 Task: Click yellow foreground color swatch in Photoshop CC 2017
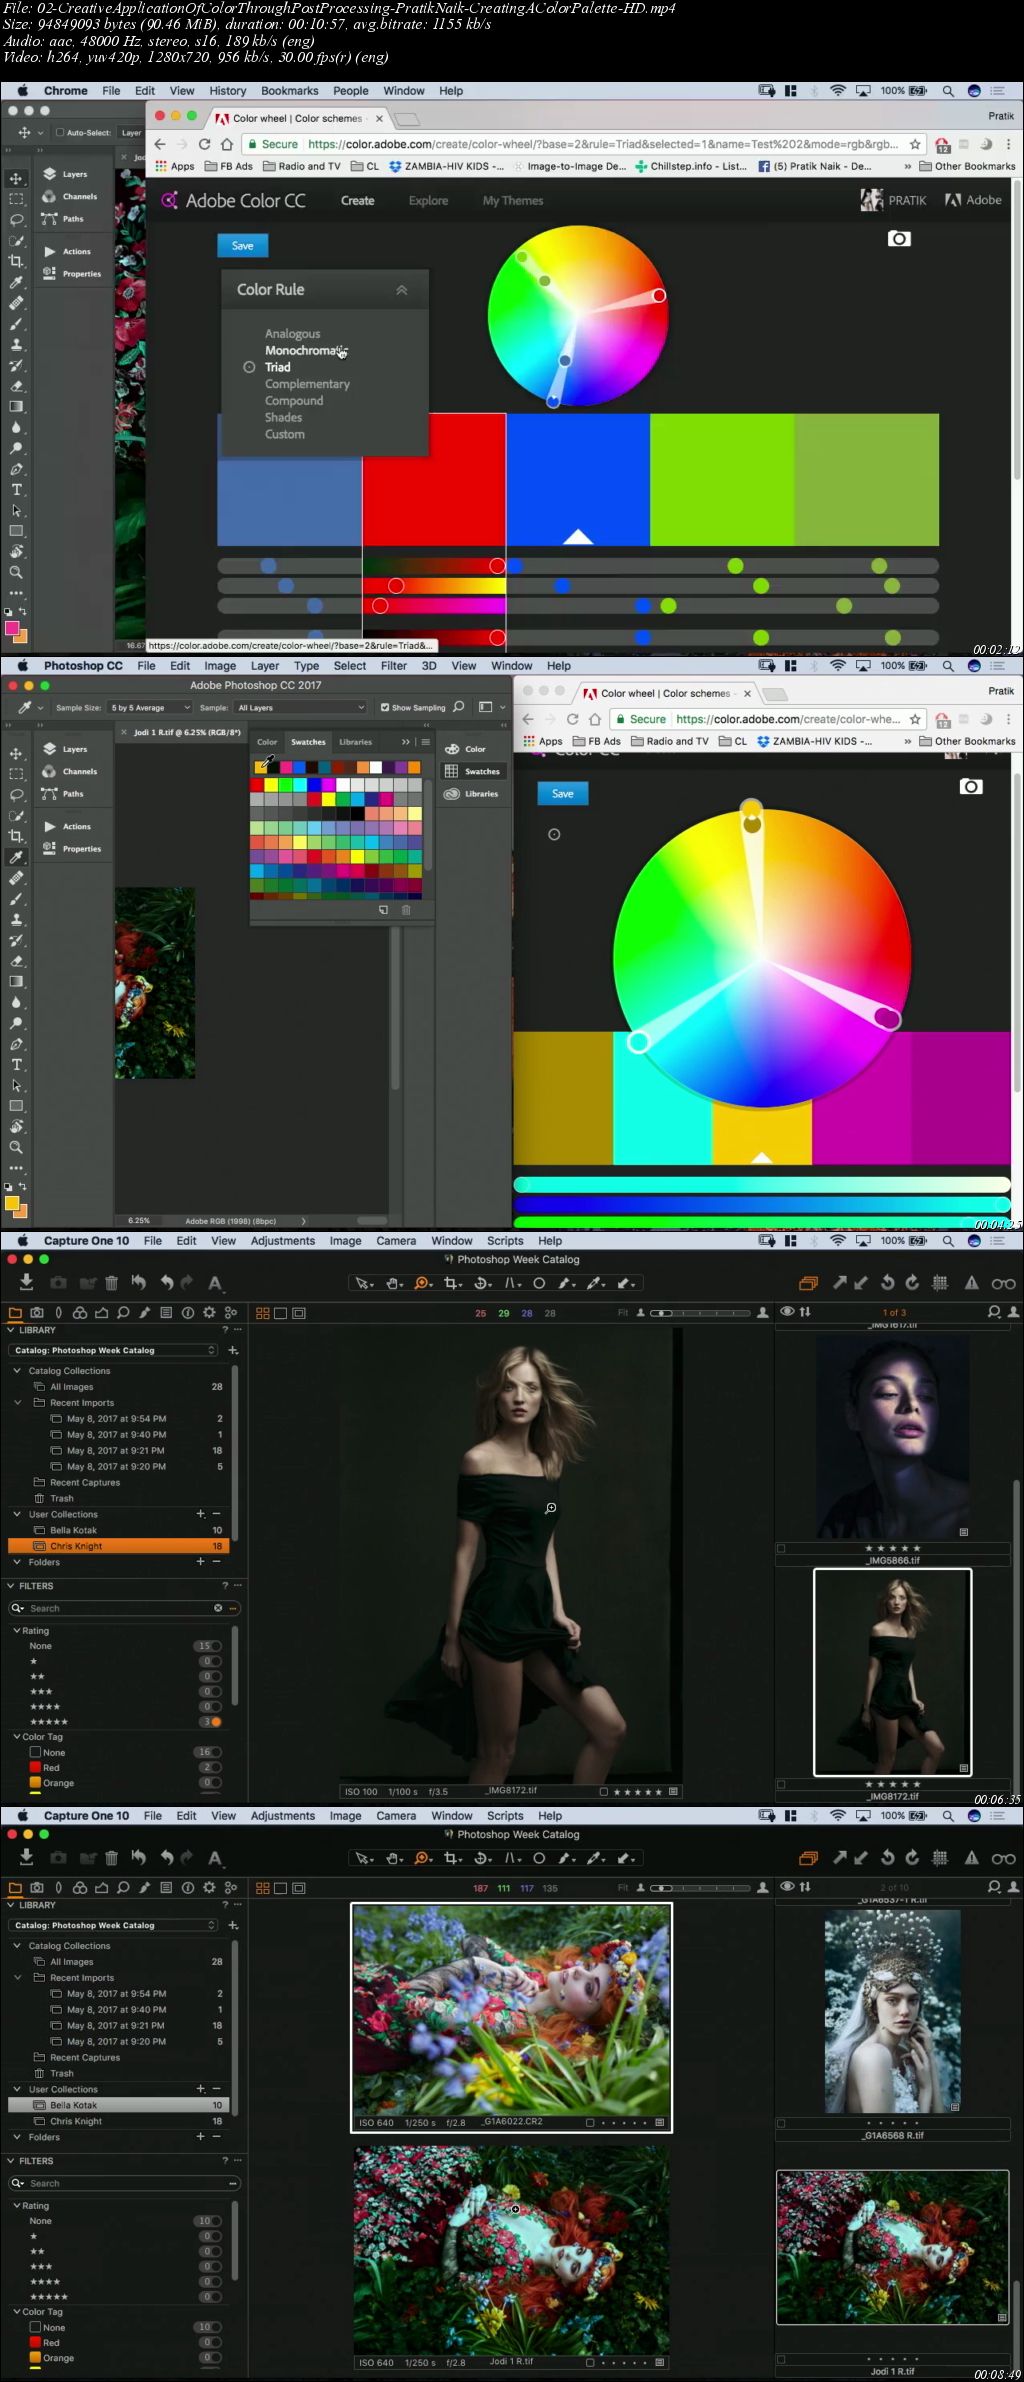point(12,1203)
